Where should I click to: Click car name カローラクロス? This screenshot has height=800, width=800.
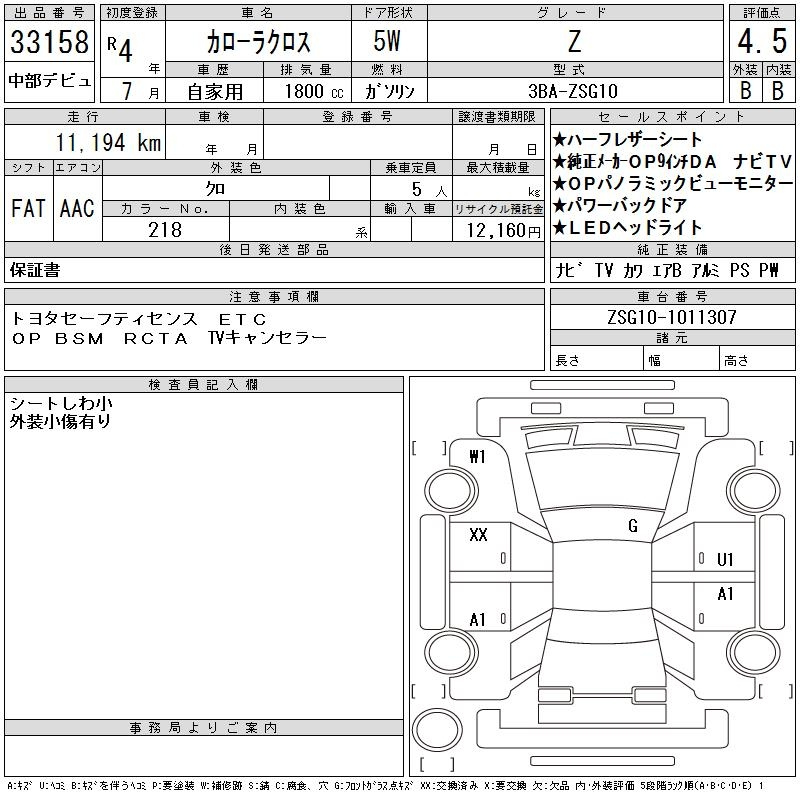[x=258, y=42]
